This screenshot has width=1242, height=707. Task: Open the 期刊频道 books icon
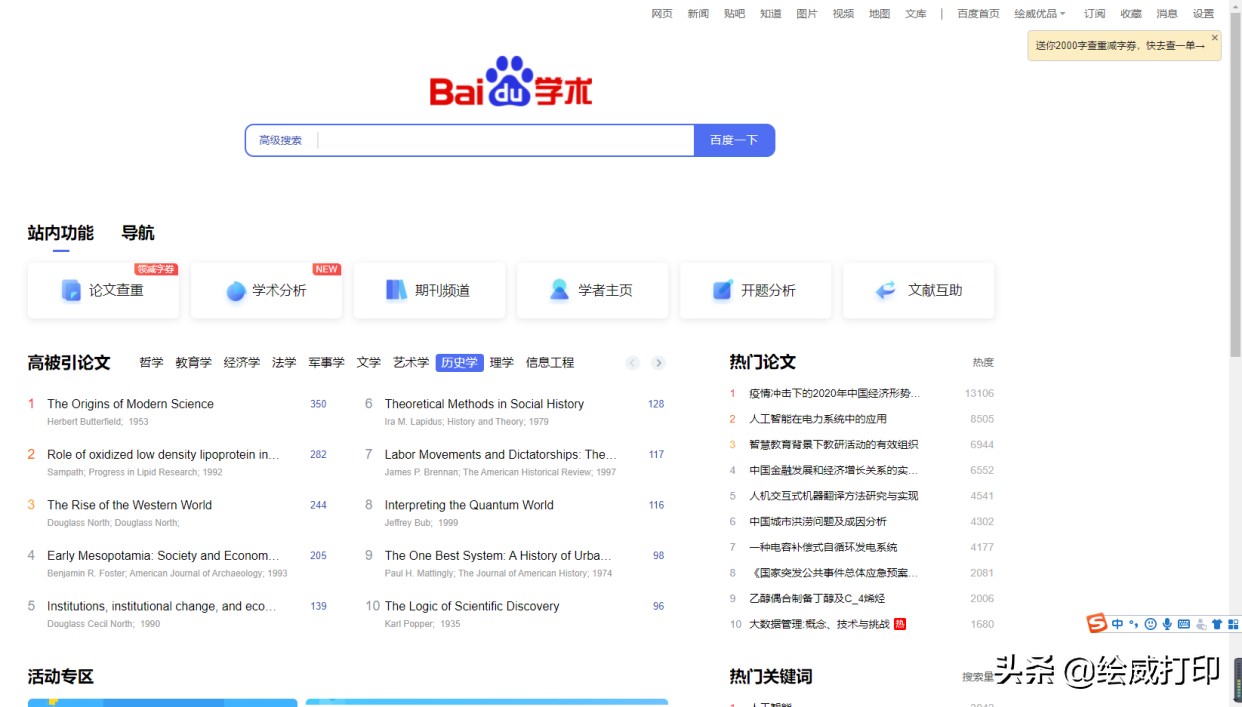click(396, 290)
